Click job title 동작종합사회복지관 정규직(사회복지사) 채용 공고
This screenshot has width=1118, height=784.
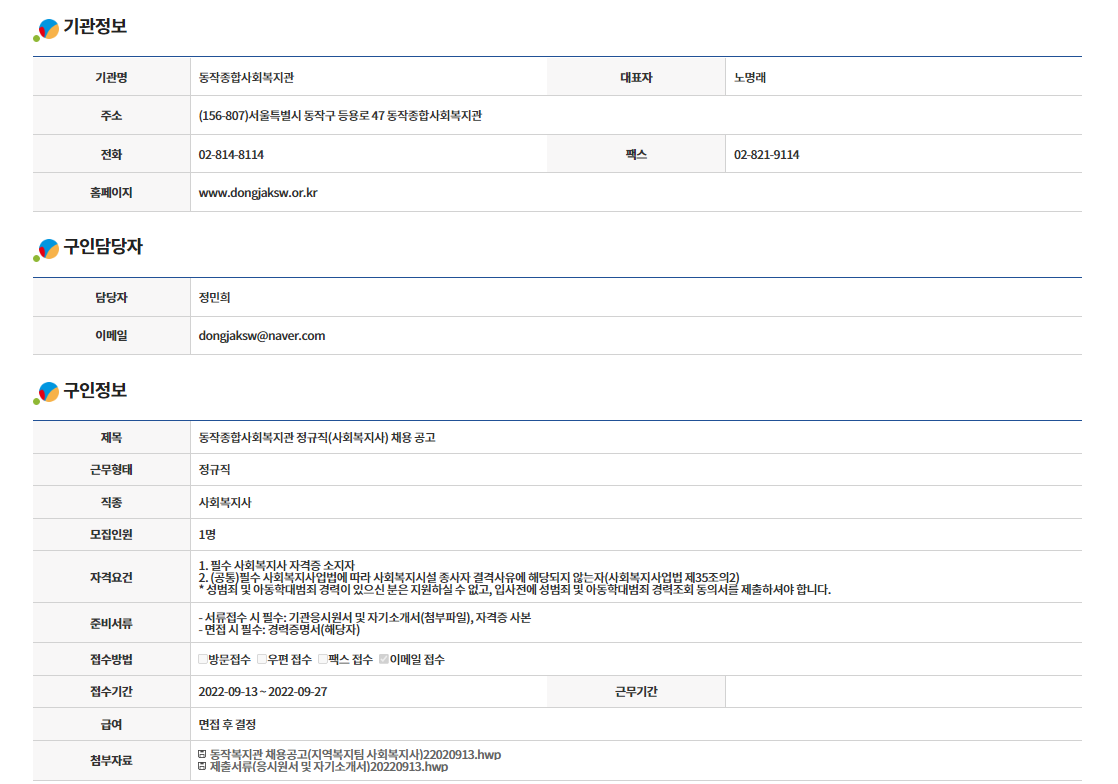click(x=317, y=438)
